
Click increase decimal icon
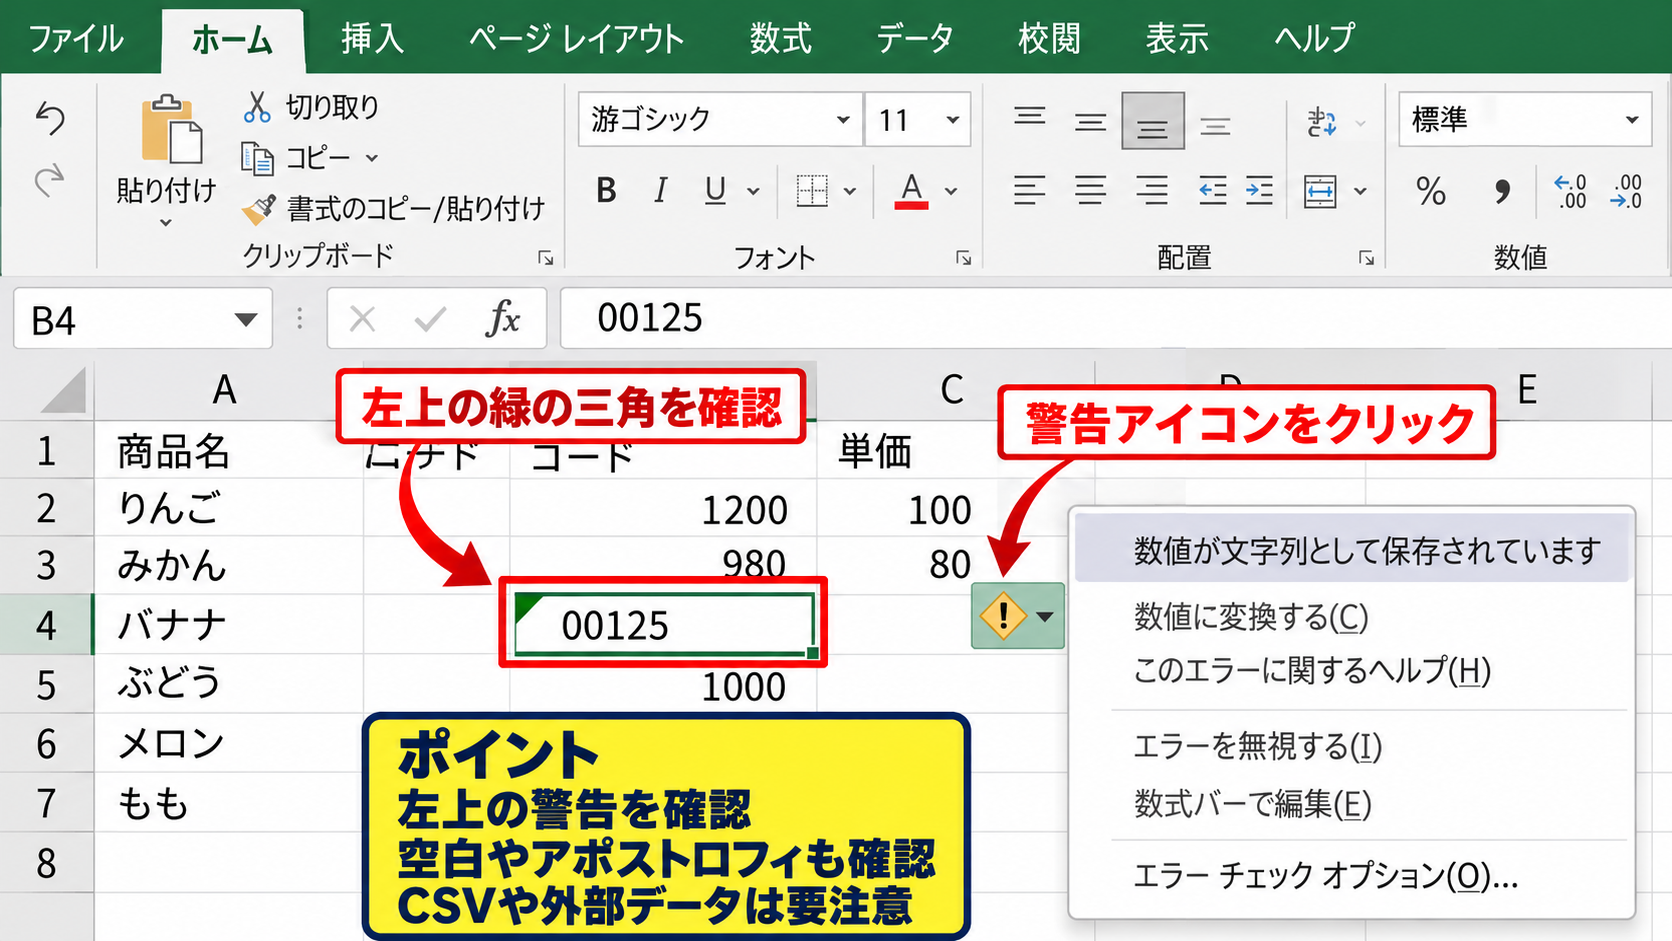1570,190
